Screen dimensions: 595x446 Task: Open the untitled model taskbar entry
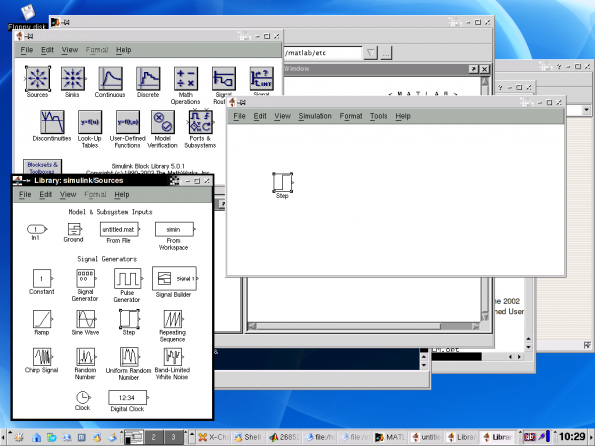click(x=426, y=437)
